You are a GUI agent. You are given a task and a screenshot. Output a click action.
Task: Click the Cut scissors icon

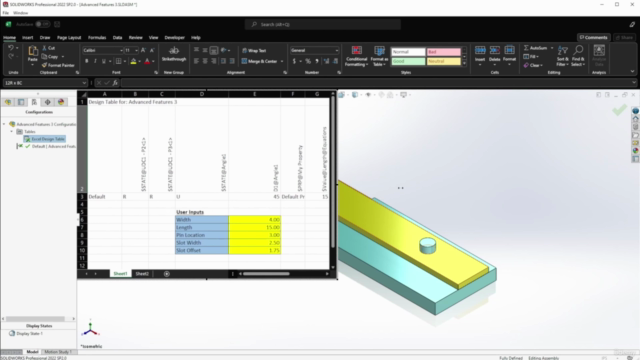point(44,48)
